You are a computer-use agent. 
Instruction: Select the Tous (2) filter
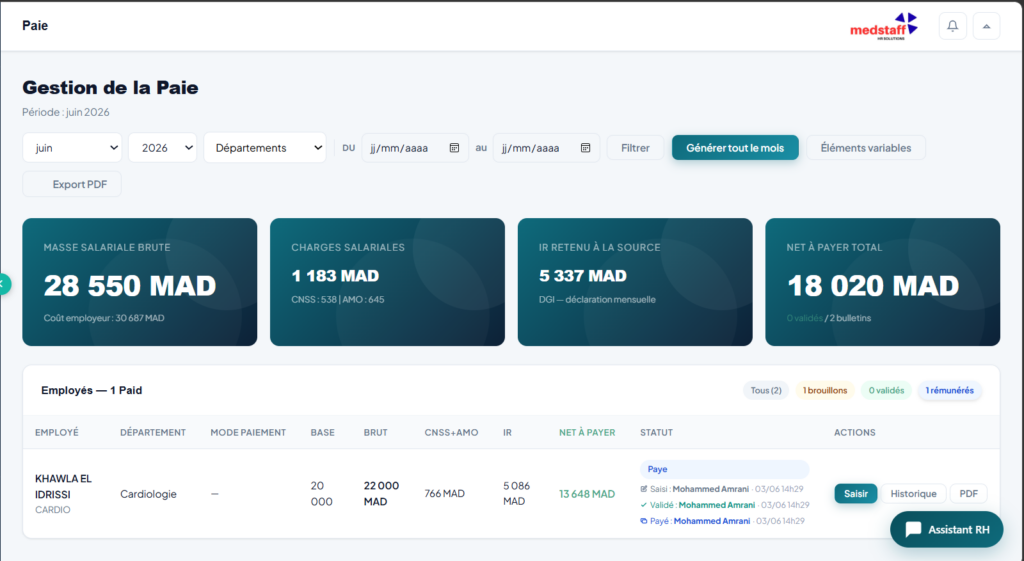(x=765, y=391)
